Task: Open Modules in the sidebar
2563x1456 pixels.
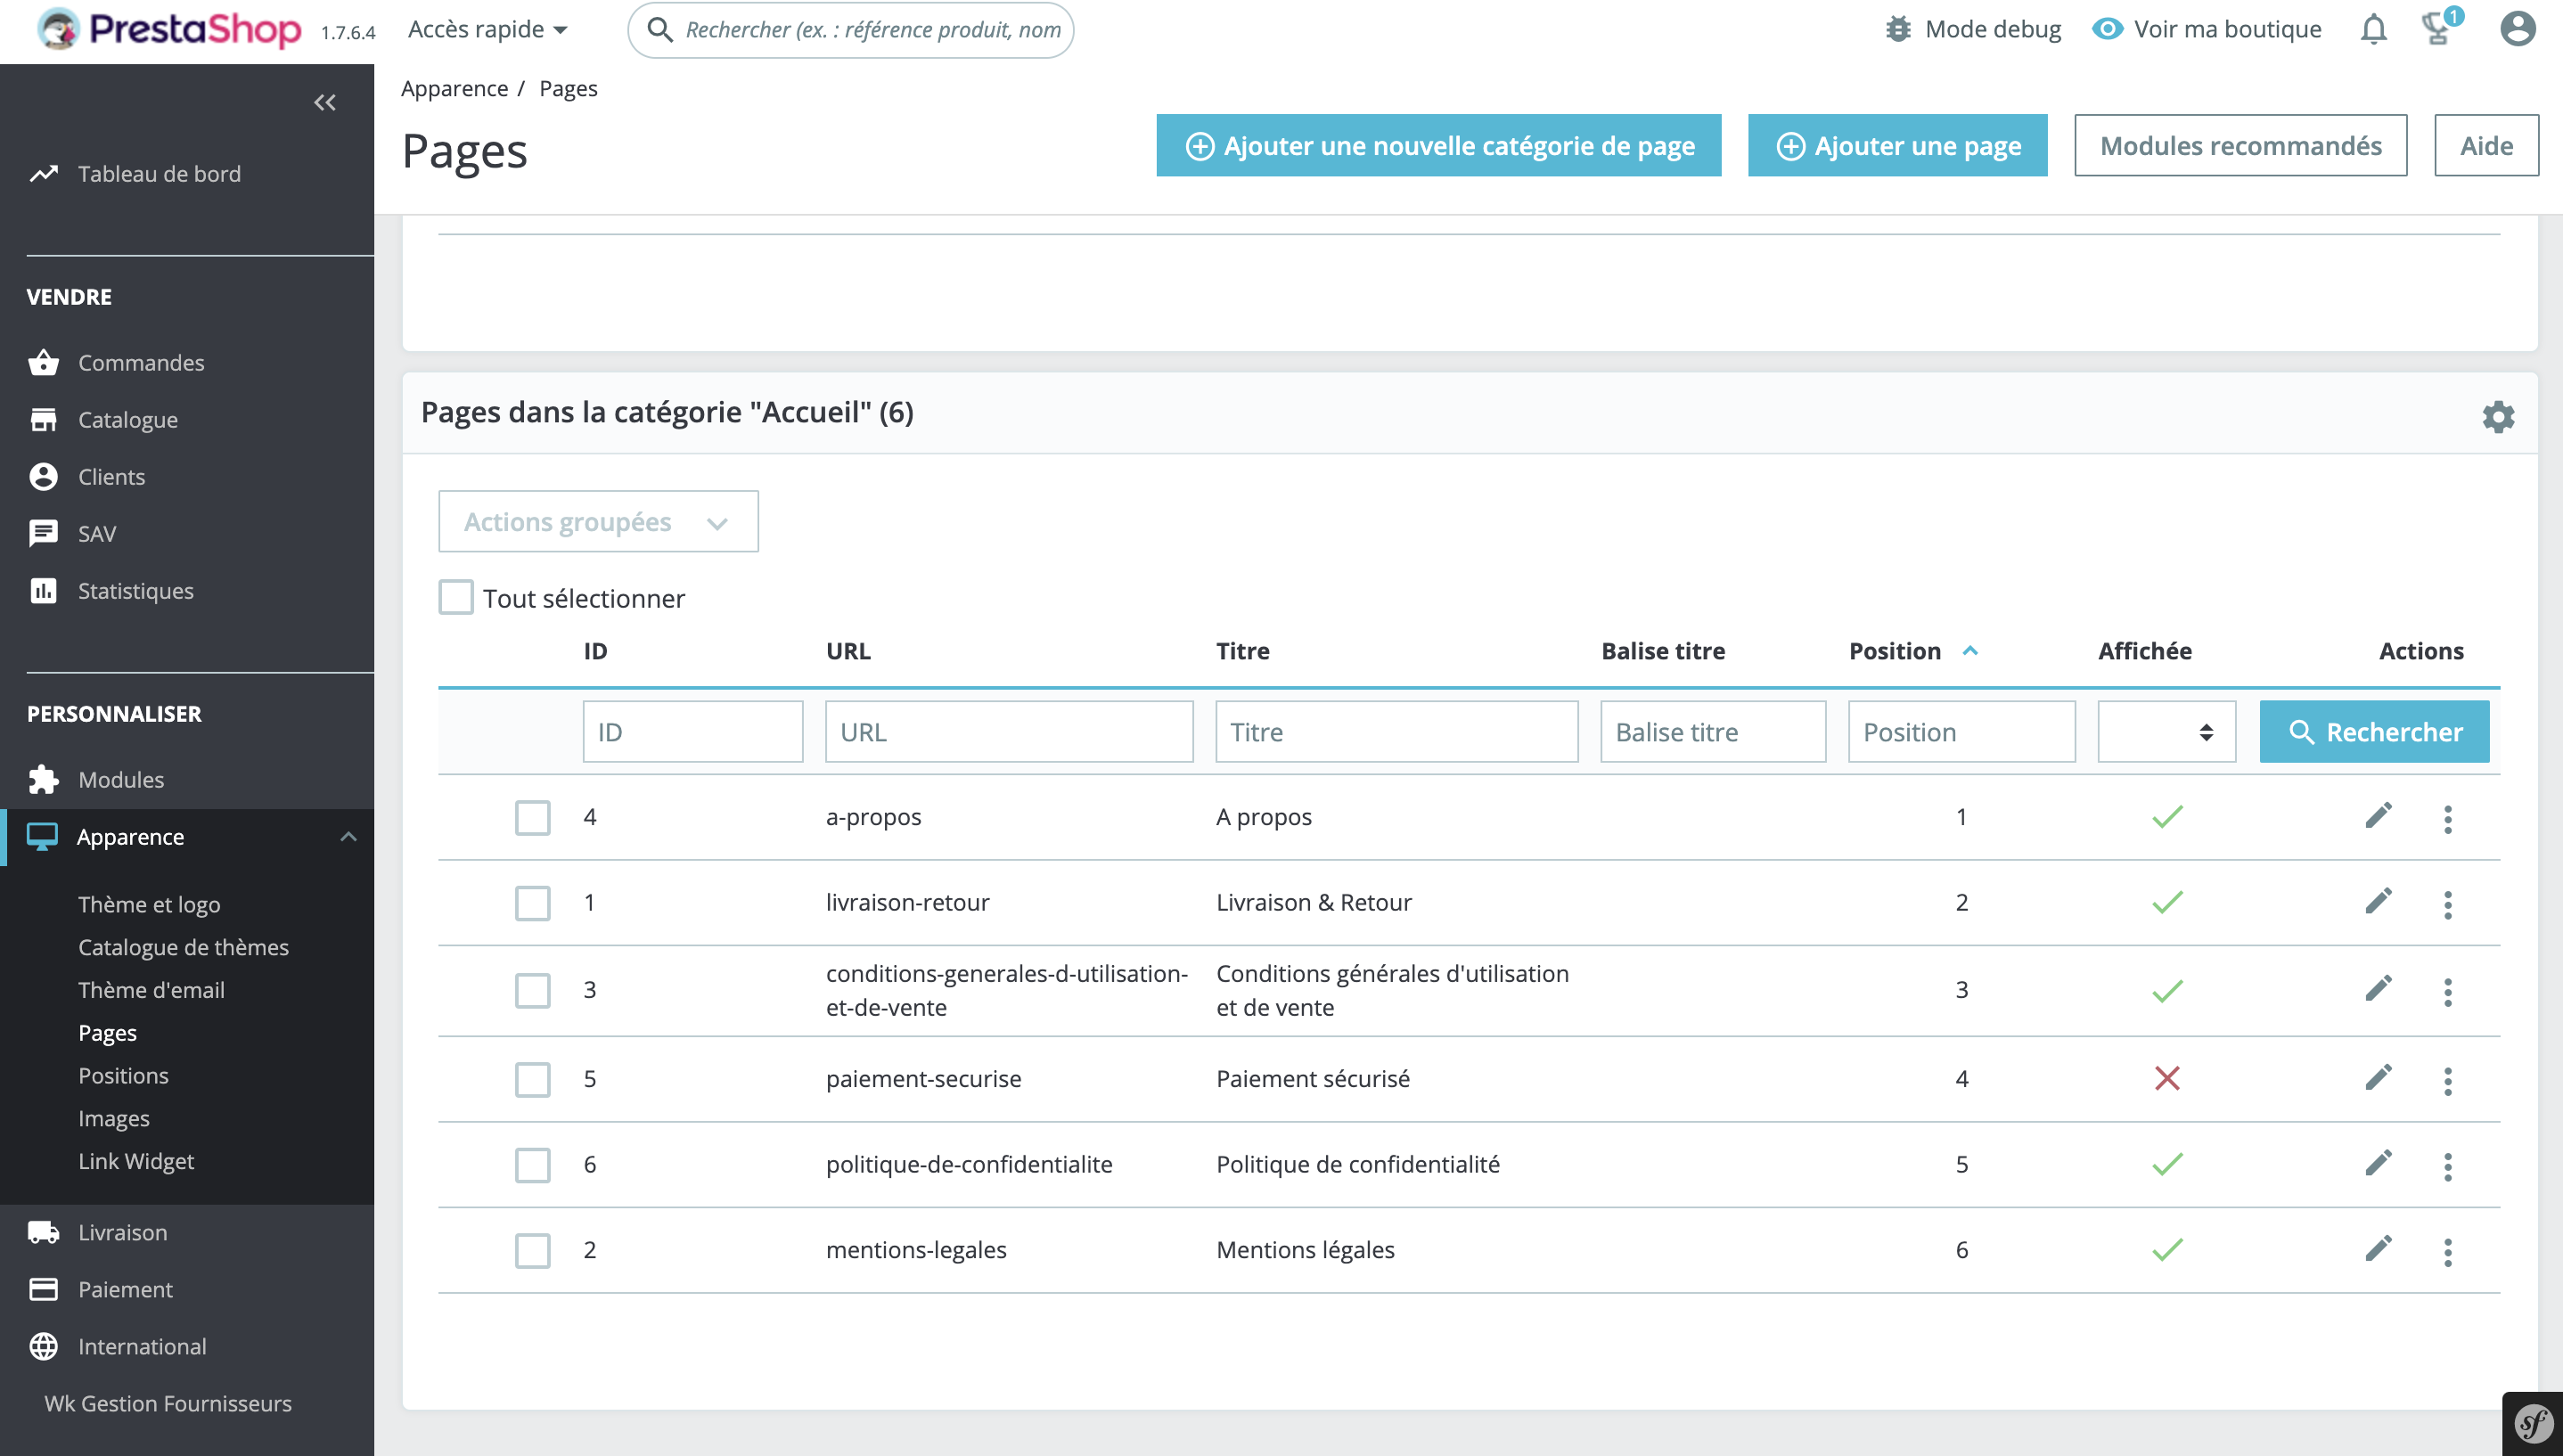Action: pyautogui.click(x=121, y=779)
